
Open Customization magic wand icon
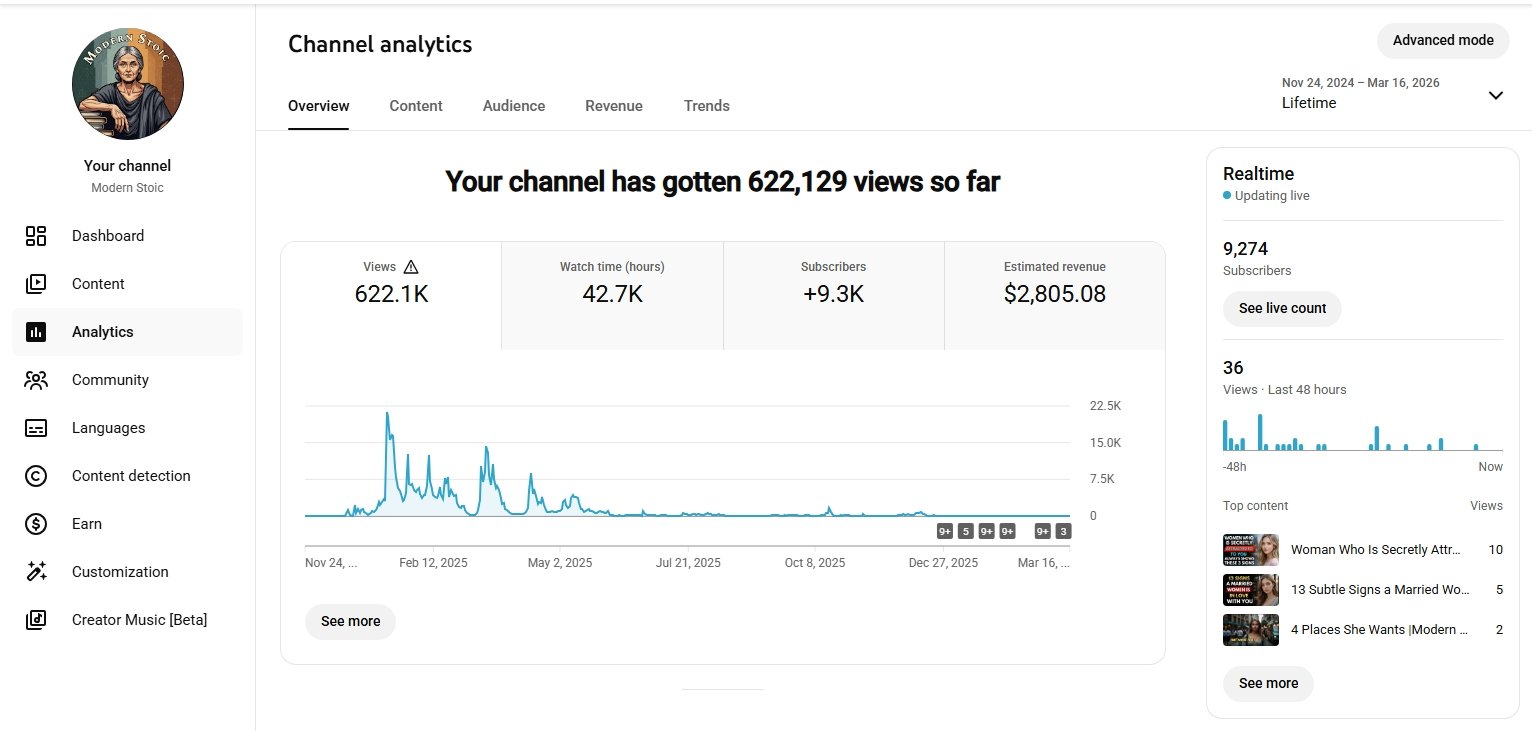36,572
